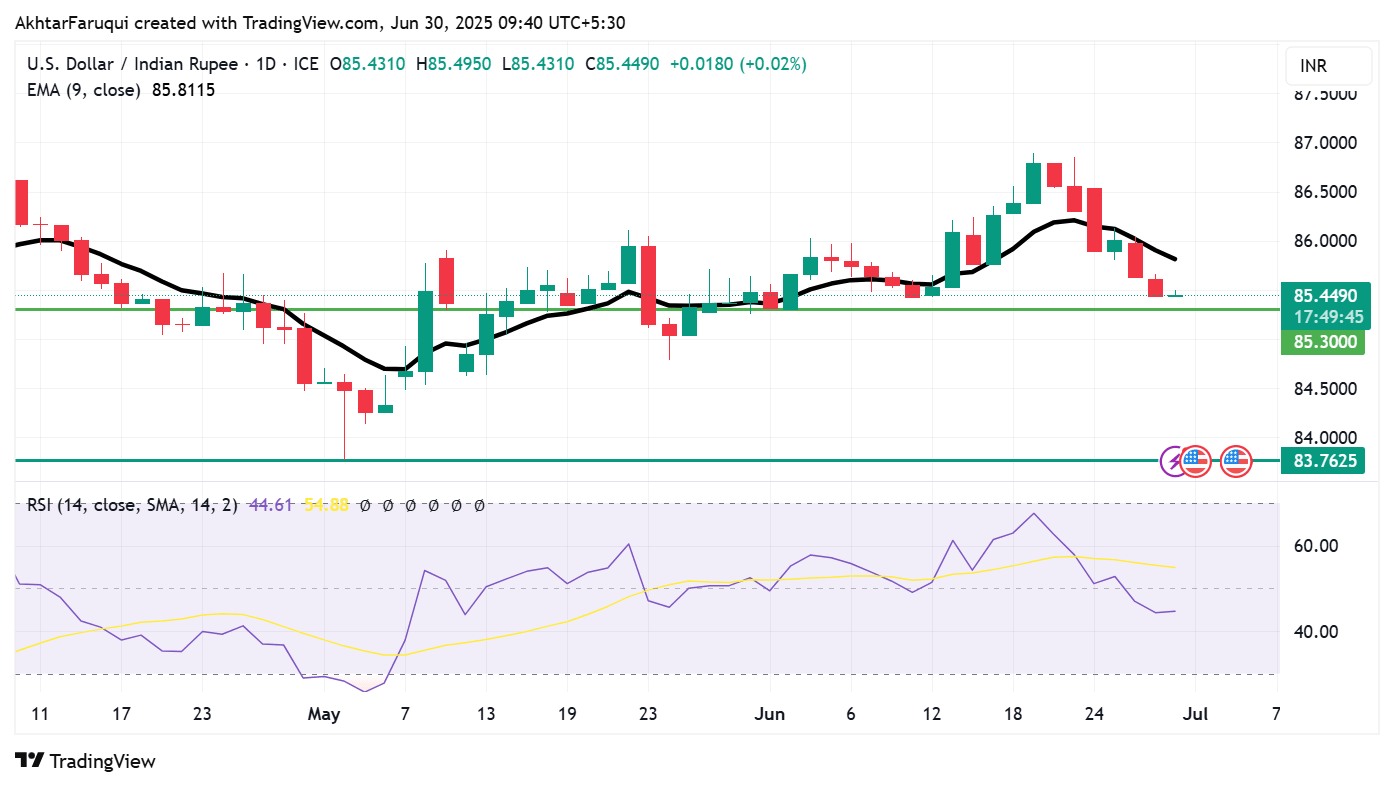The image size is (1394, 787).
Task: Click the US flag icon overlapping the lightning bolt
Action: point(1195,461)
